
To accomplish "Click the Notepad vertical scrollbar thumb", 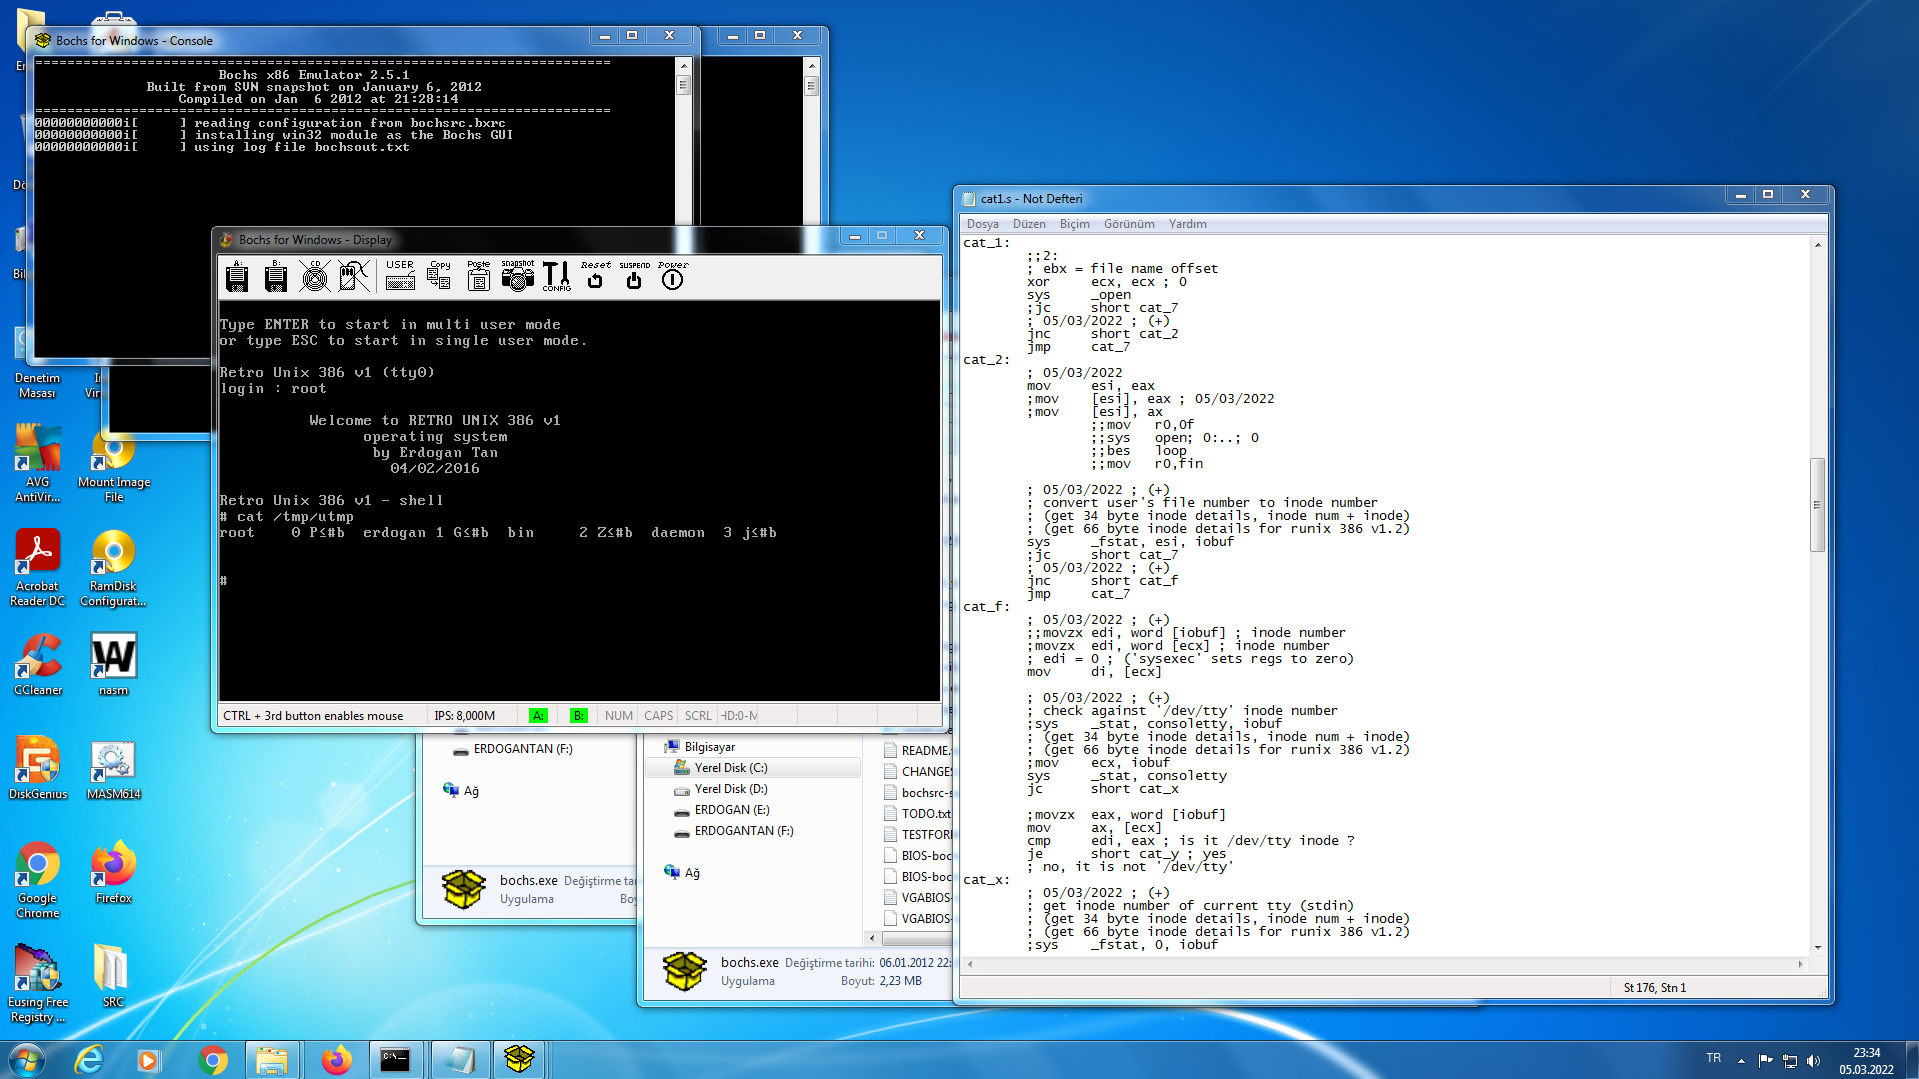I will coord(1817,505).
